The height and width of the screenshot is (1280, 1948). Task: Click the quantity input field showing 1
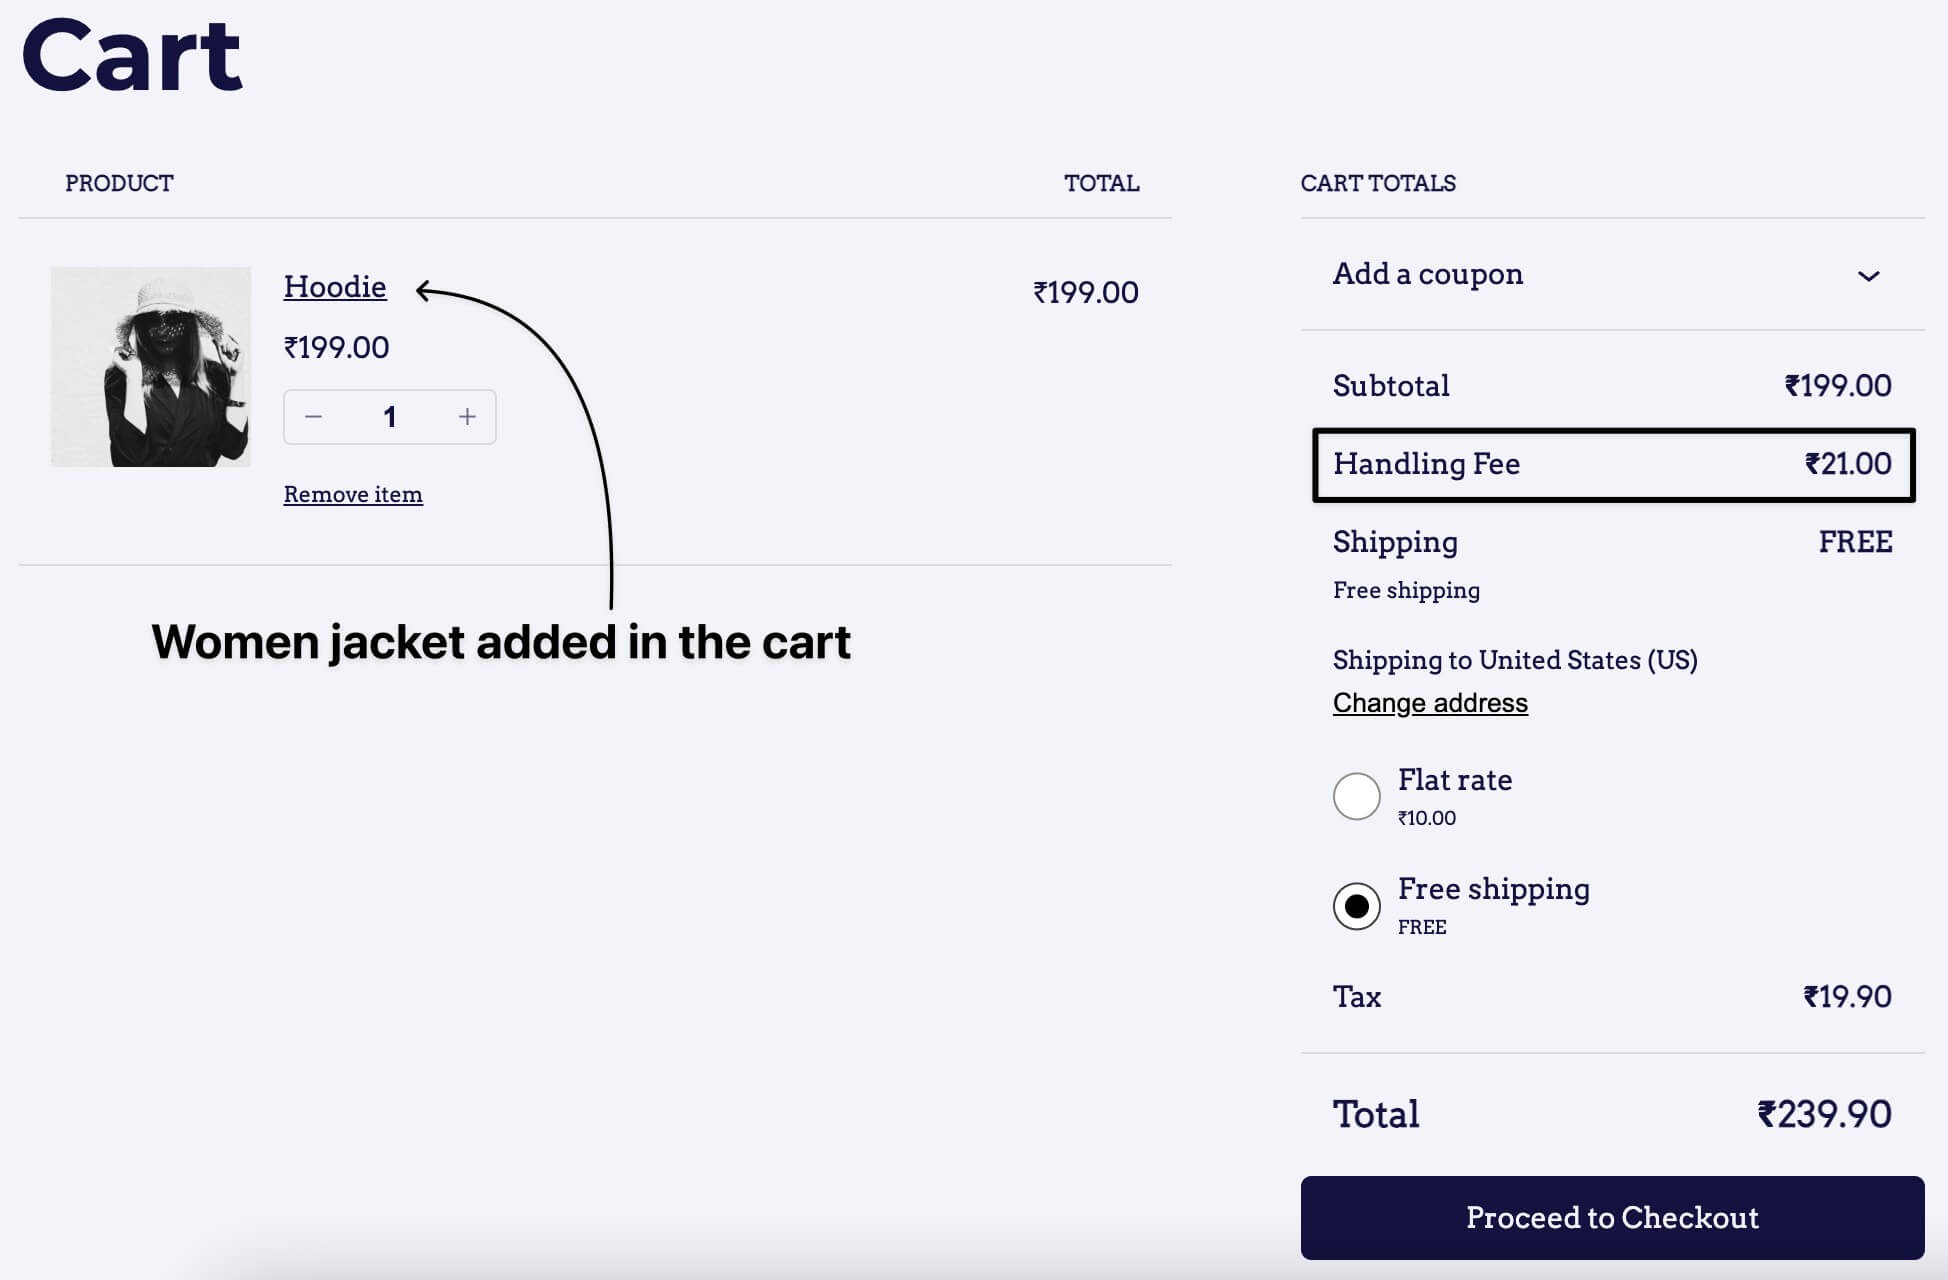tap(390, 417)
